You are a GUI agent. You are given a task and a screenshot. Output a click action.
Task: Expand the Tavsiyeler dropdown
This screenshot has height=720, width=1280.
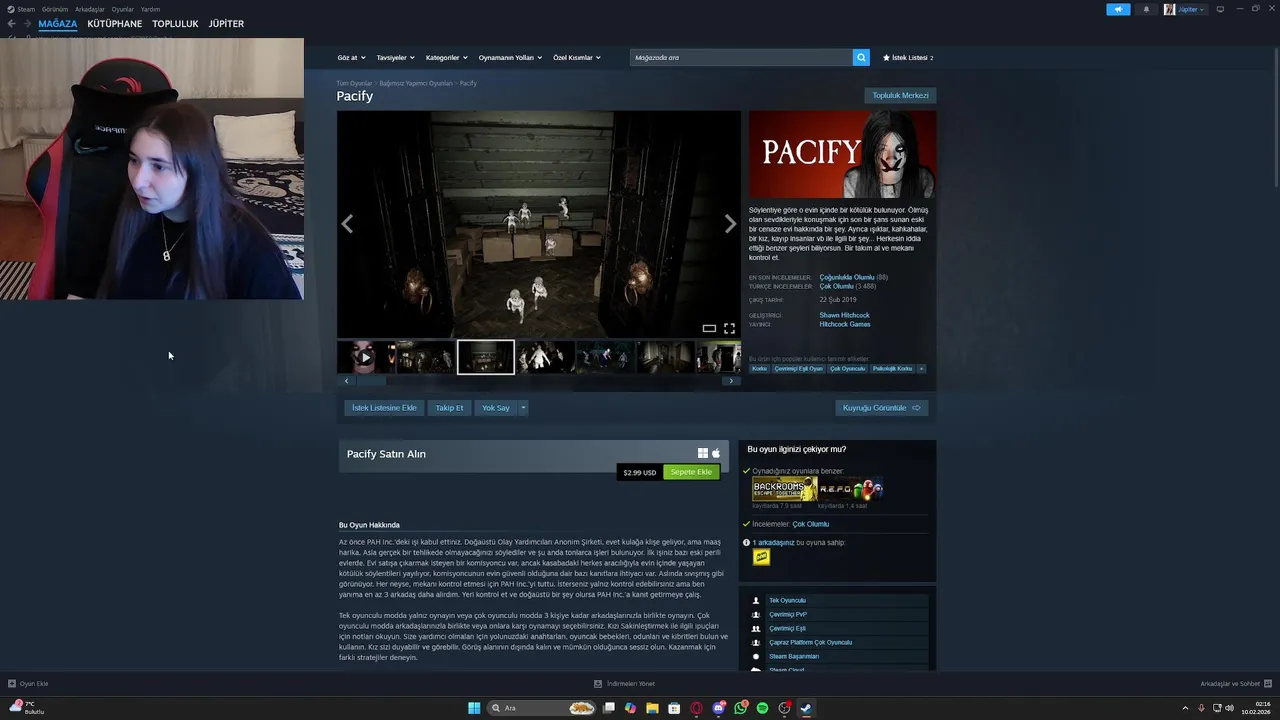click(395, 58)
